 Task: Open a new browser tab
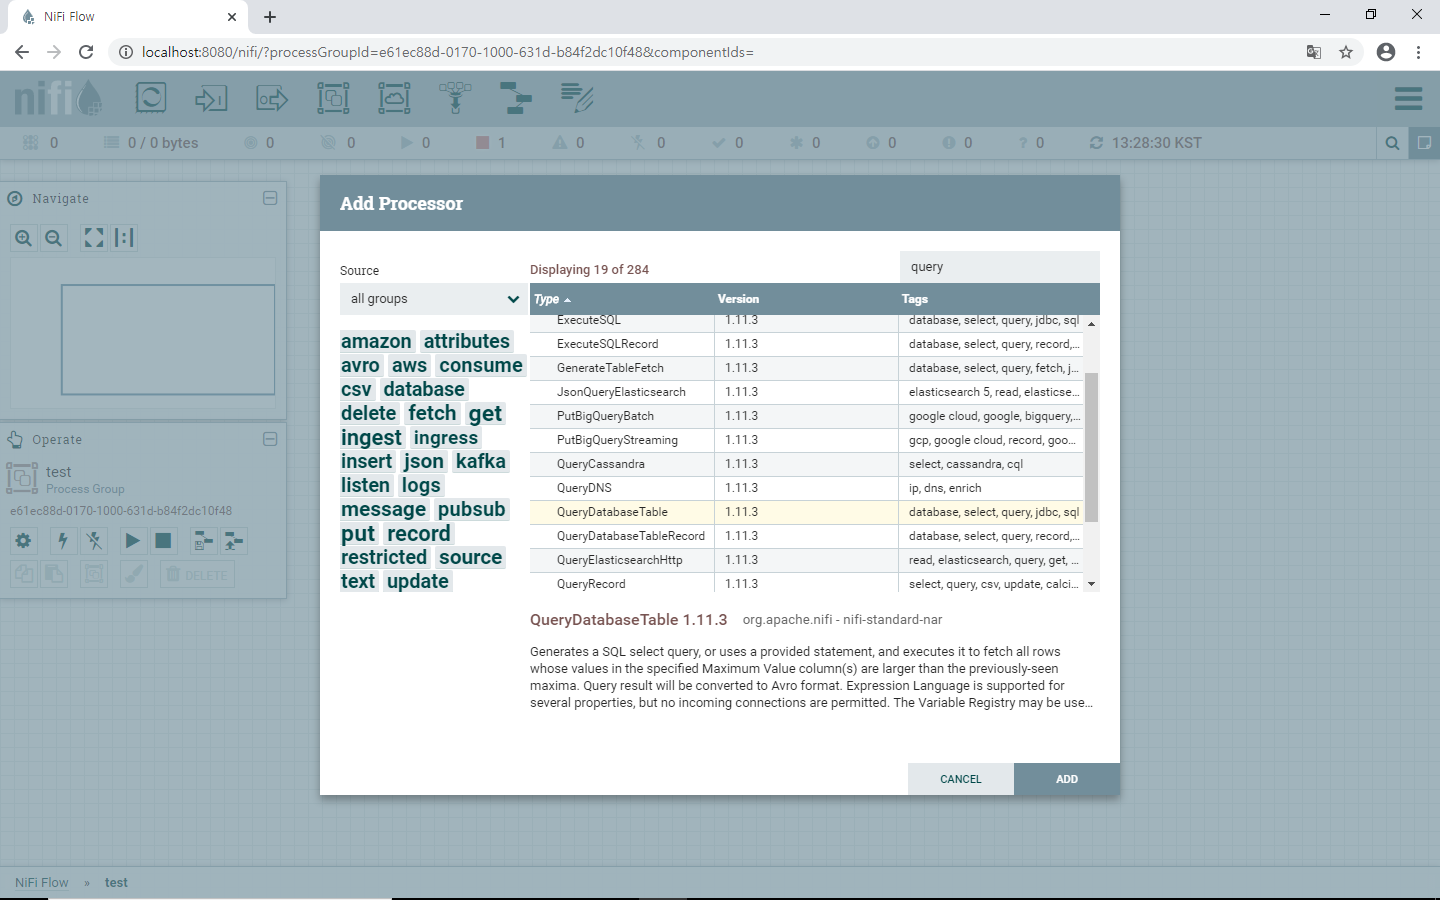270,17
